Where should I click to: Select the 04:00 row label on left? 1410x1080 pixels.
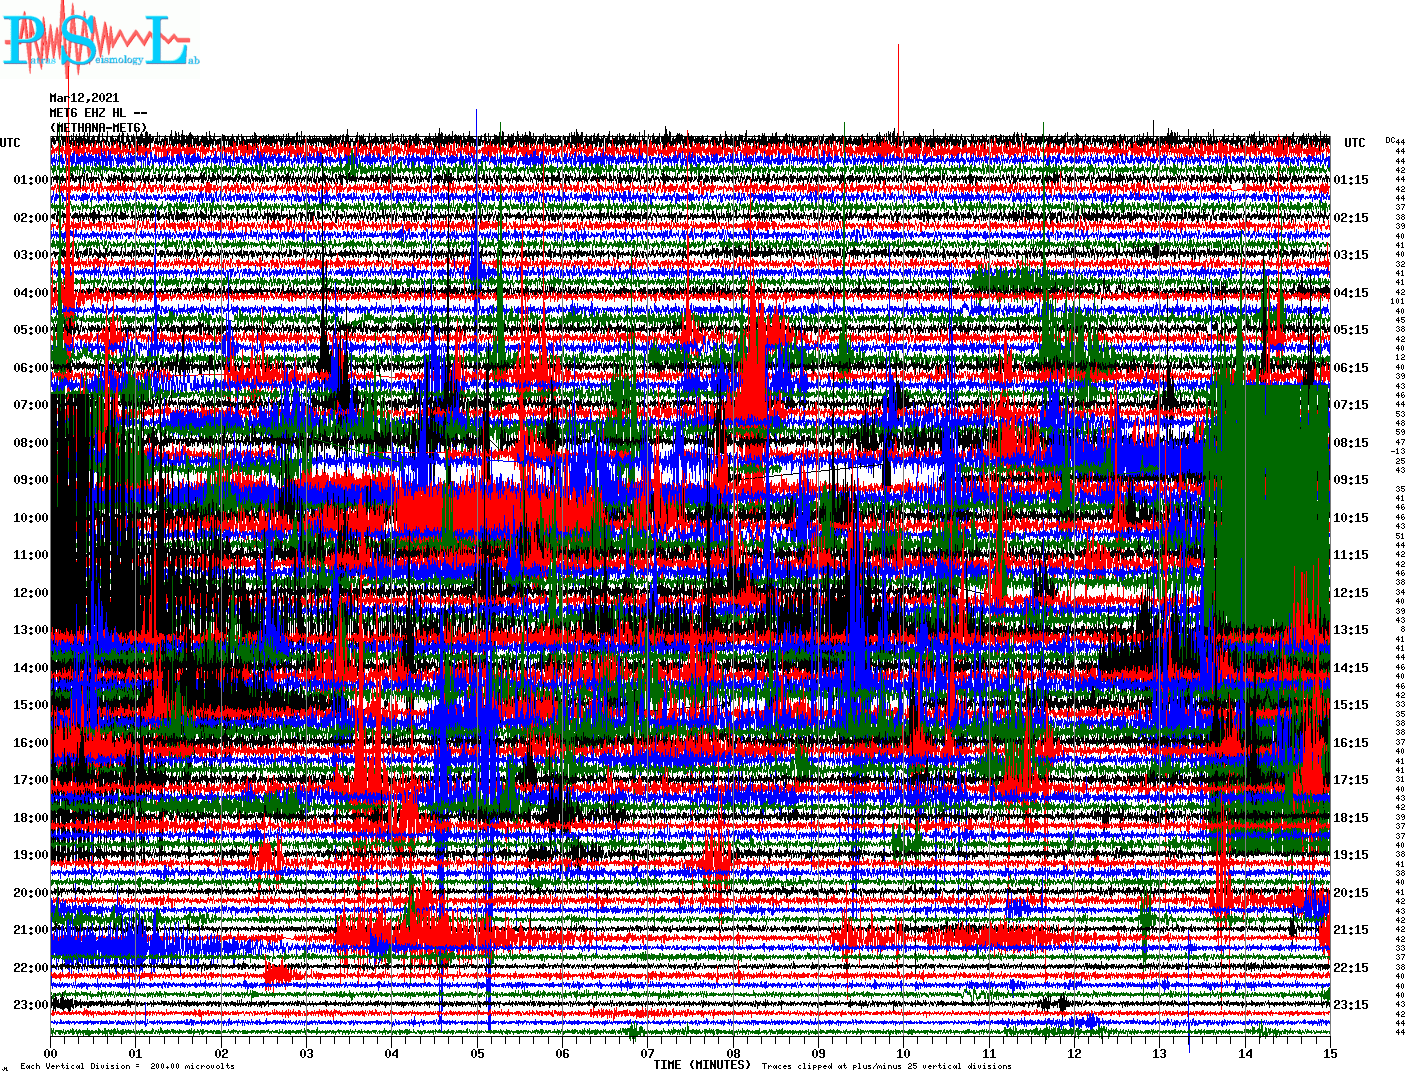pos(30,293)
